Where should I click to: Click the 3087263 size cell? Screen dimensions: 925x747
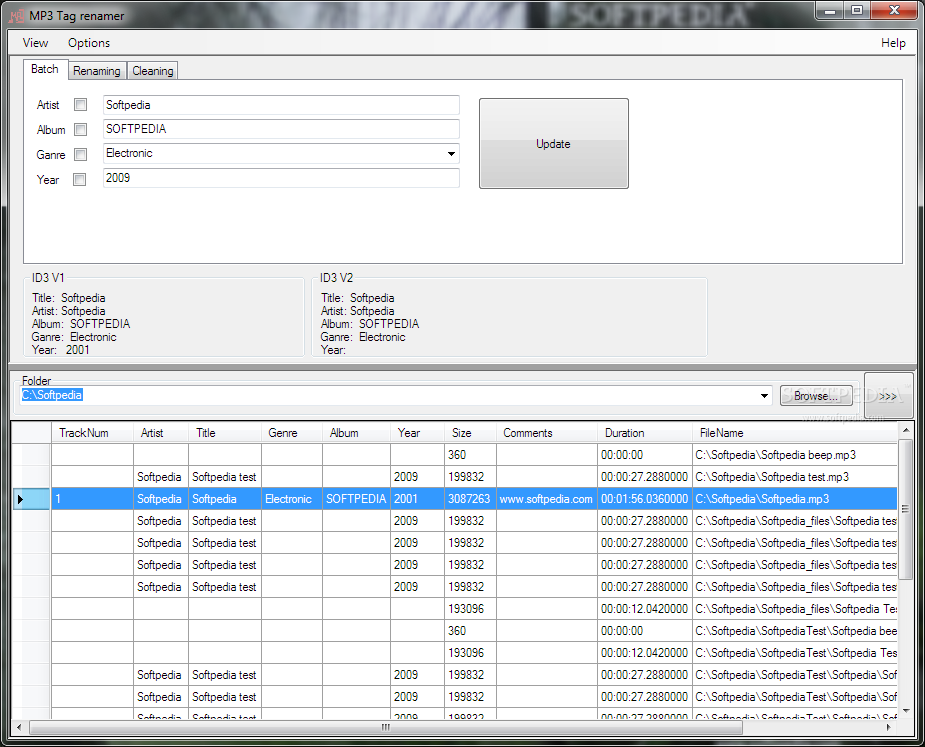(470, 499)
